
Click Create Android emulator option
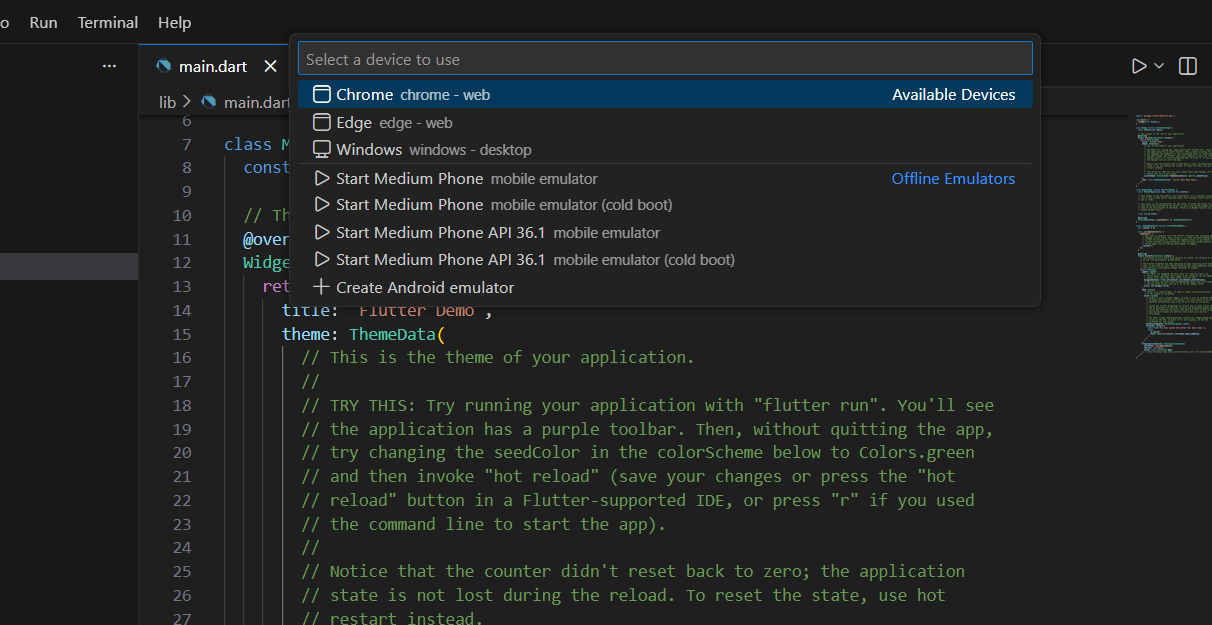click(x=424, y=288)
